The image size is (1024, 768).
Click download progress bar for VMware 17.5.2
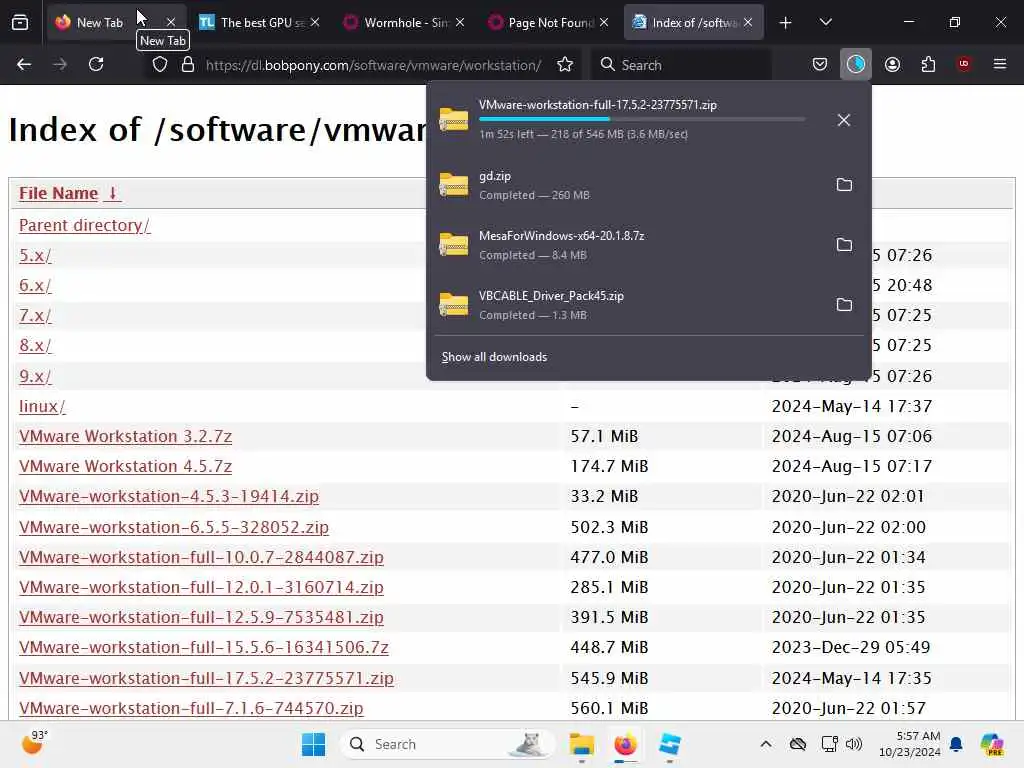coord(642,120)
